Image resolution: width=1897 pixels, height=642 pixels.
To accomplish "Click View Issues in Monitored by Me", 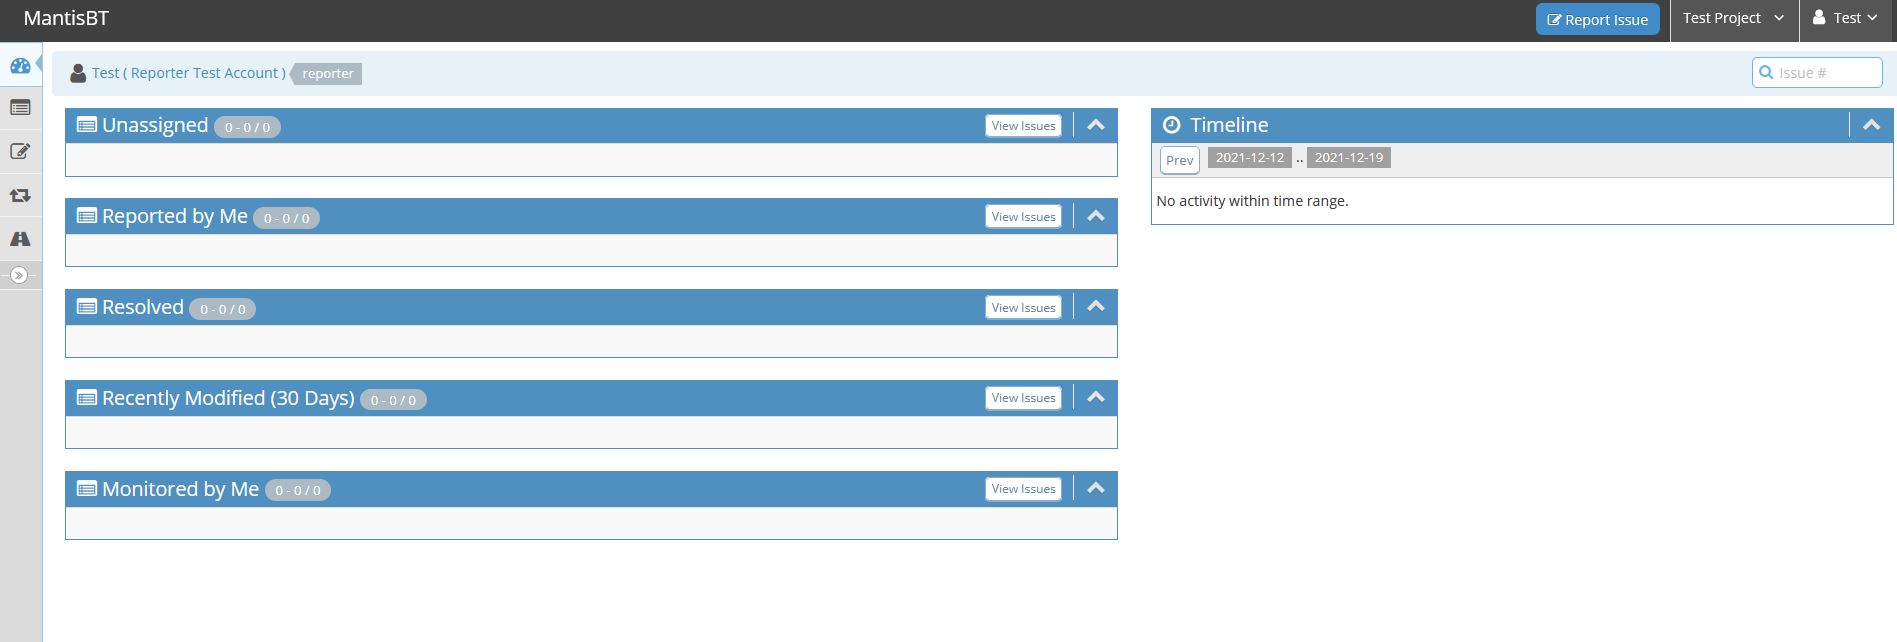I will click(x=1023, y=489).
